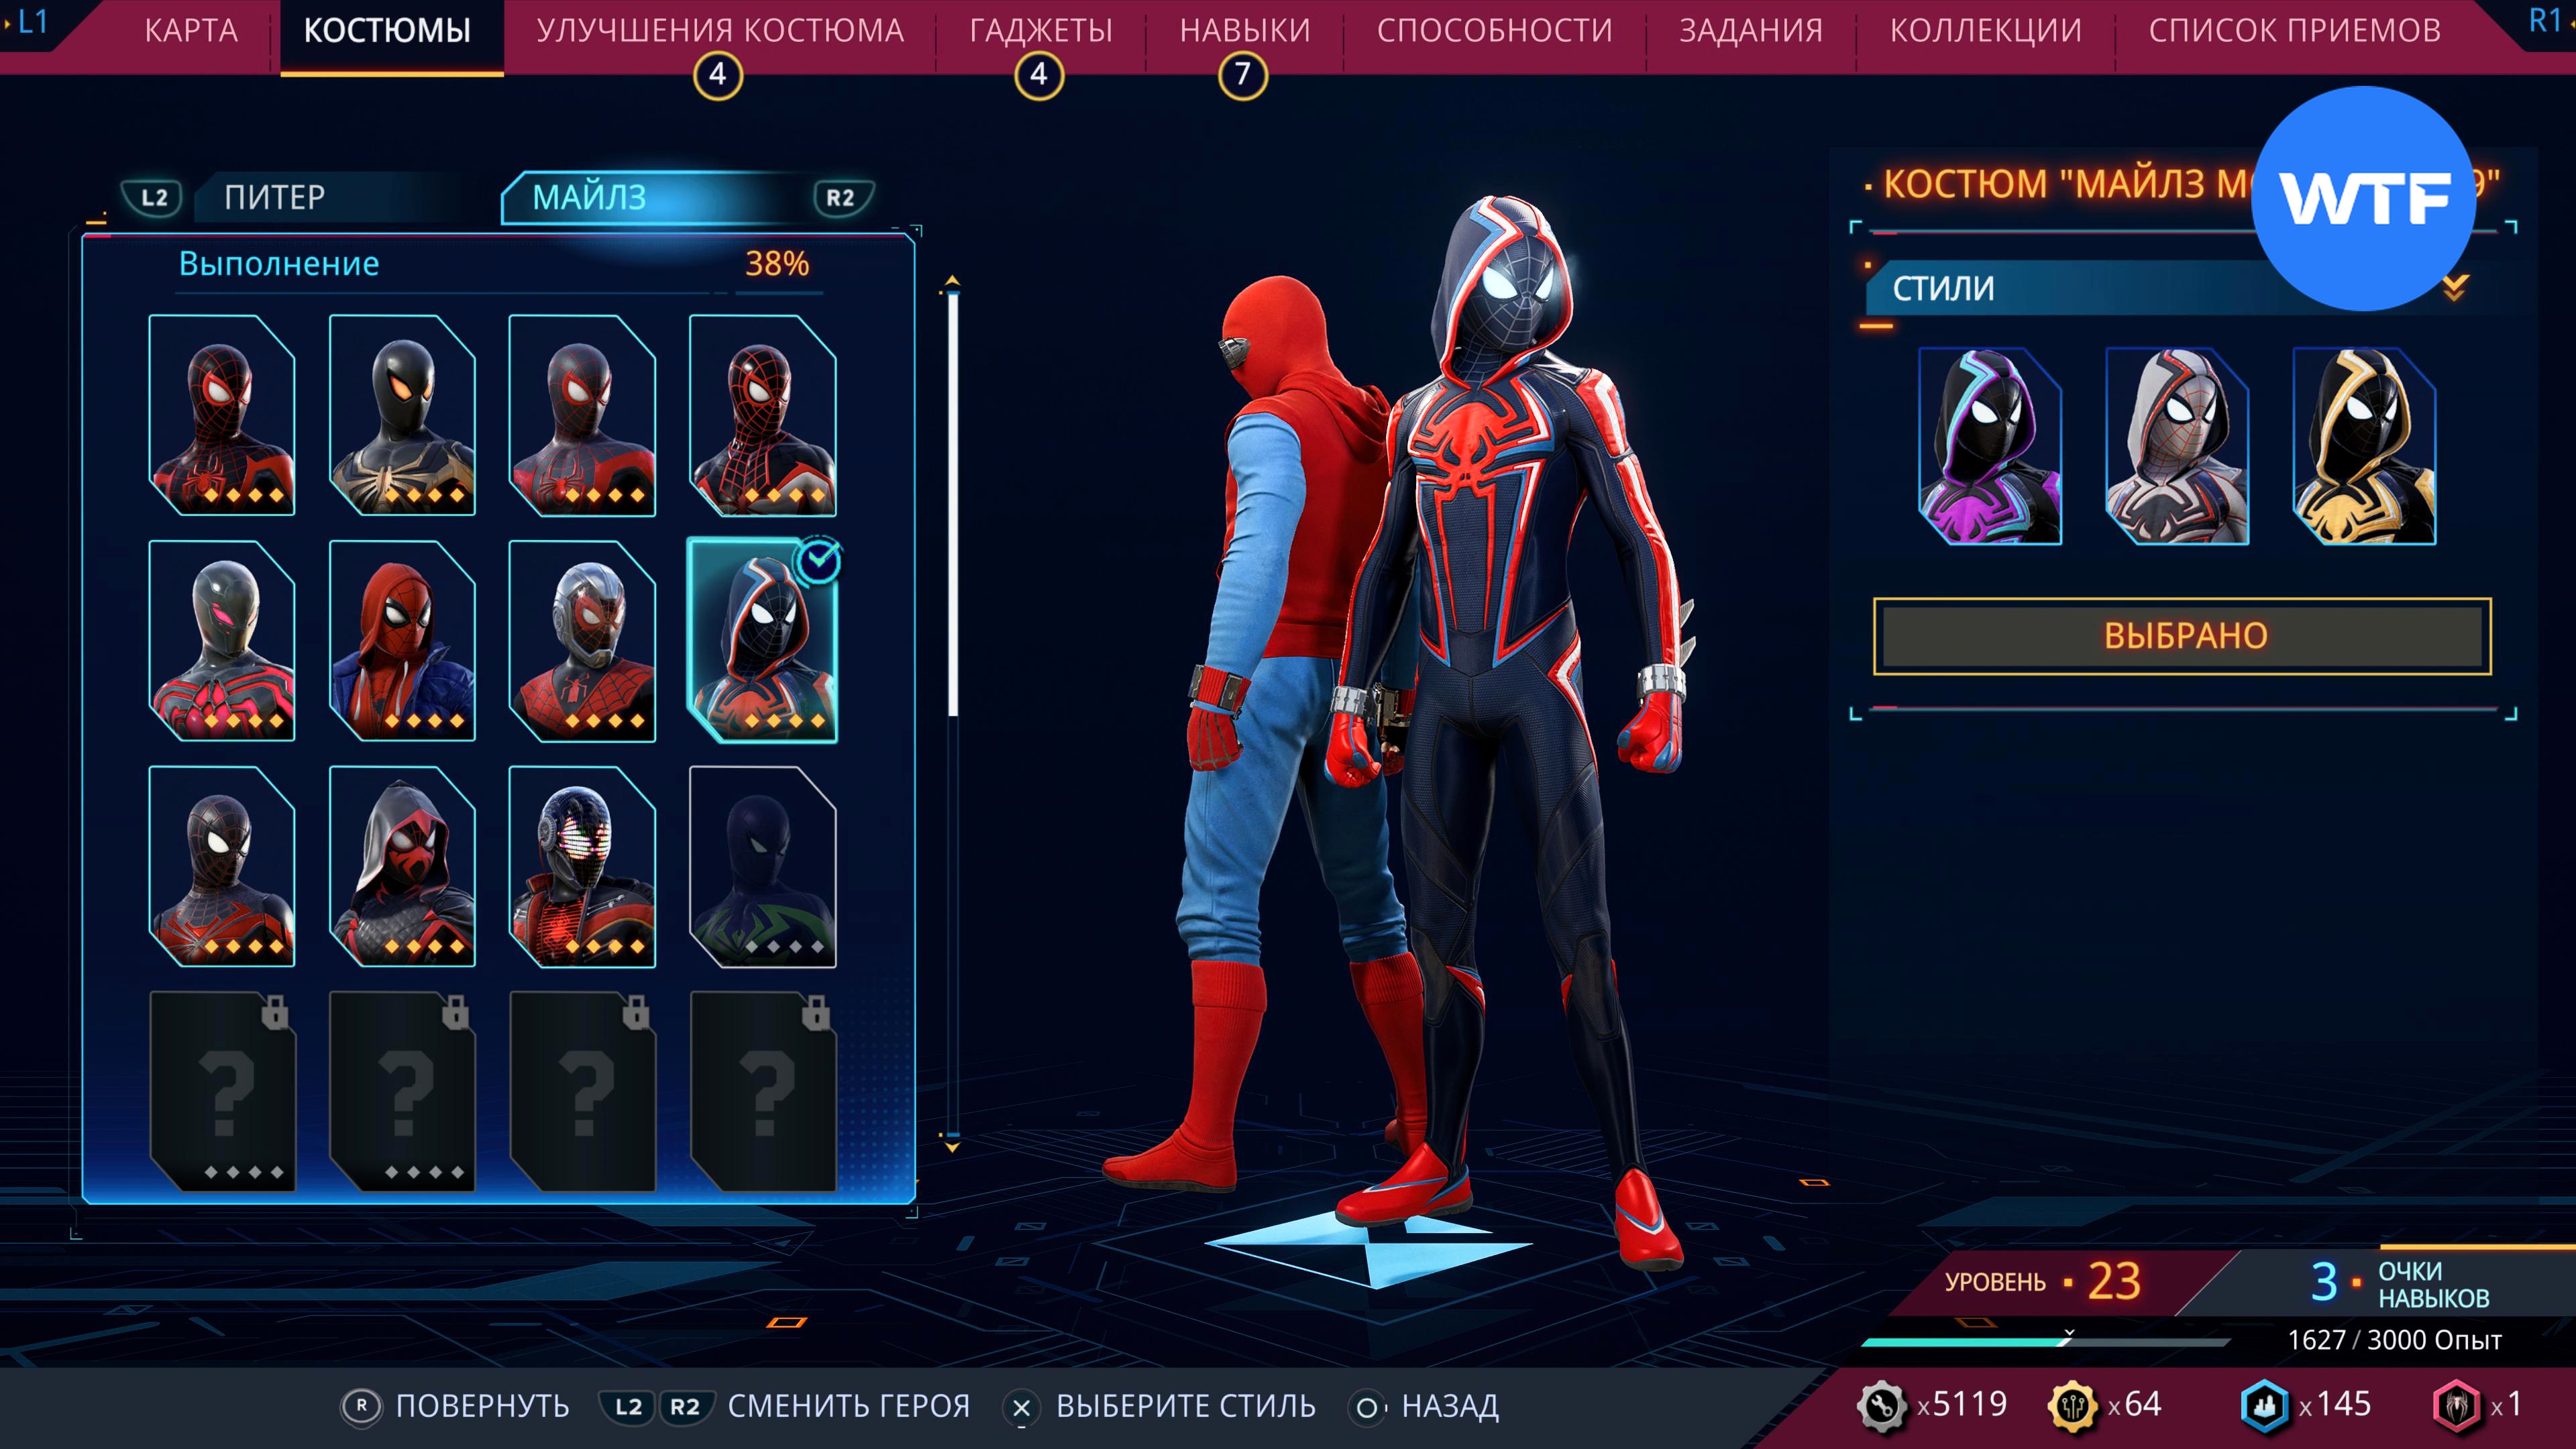
Task: Switch hero to Питер
Action: [274, 197]
